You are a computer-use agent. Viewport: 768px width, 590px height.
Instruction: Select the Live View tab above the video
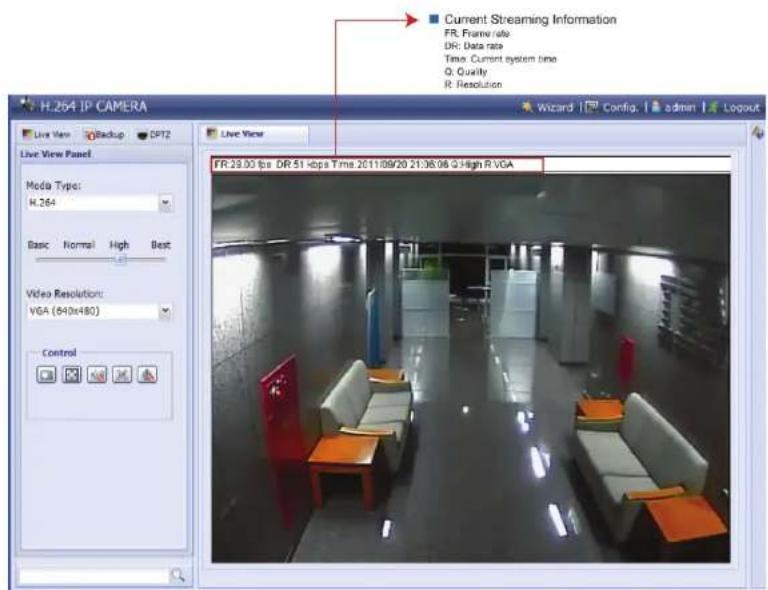click(254, 134)
